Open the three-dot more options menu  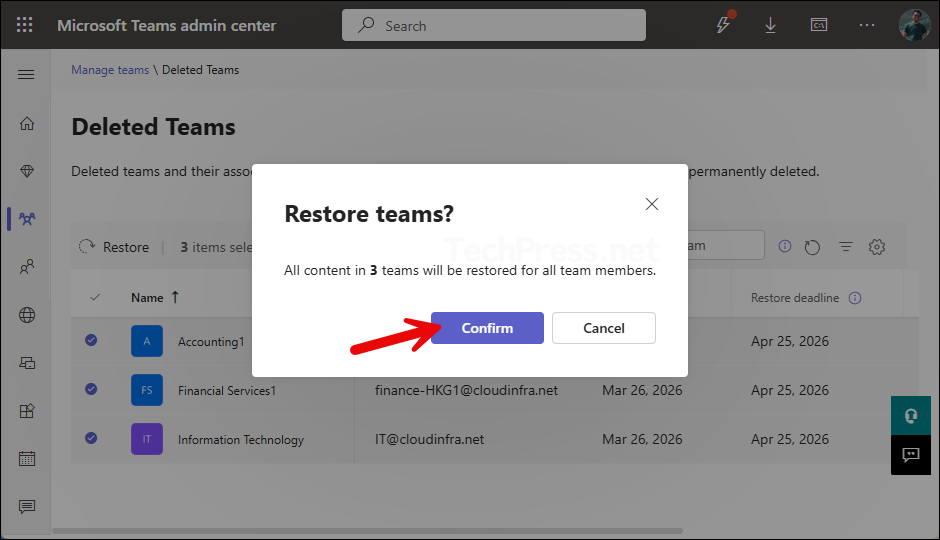coord(867,25)
